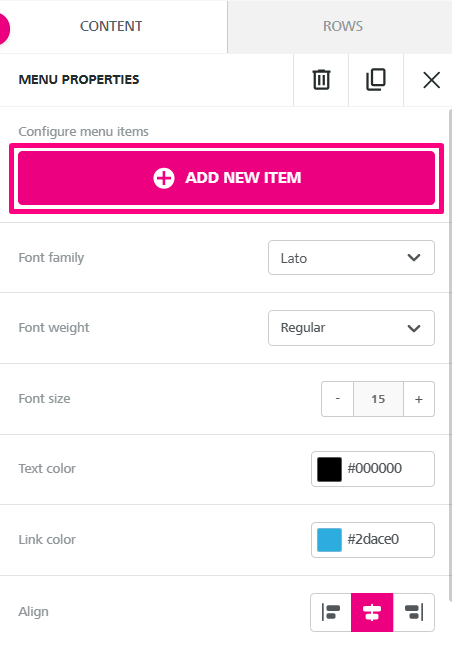Image resolution: width=452 pixels, height=648 pixels.
Task: Click the #2dace0 link color hex field
Action: [x=373, y=539]
